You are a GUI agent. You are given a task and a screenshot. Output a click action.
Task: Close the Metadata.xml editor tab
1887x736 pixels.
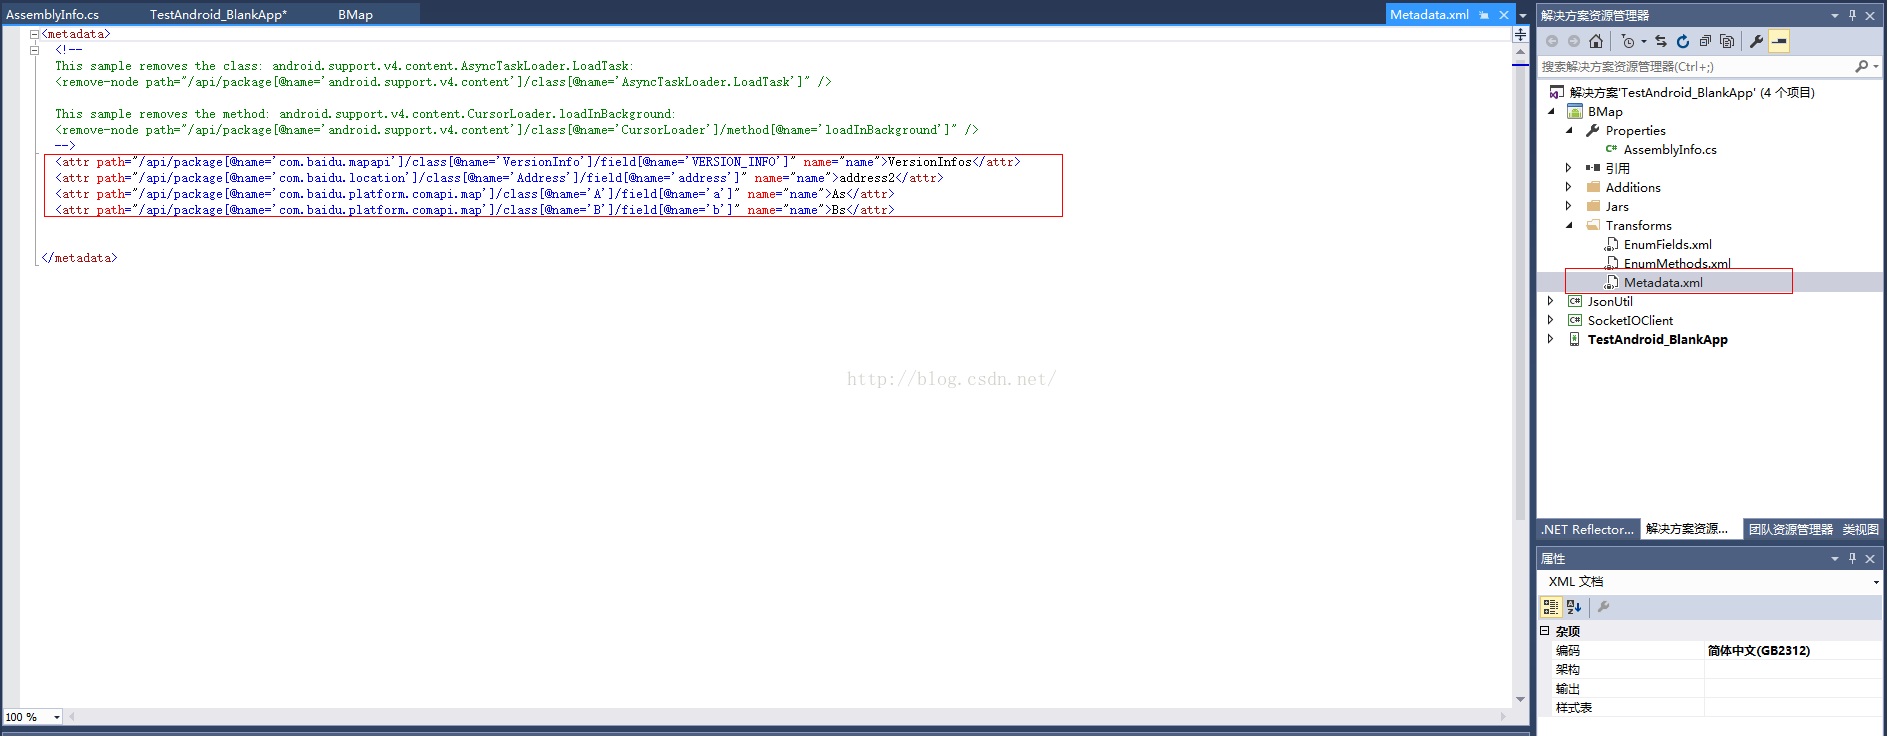coord(1503,15)
